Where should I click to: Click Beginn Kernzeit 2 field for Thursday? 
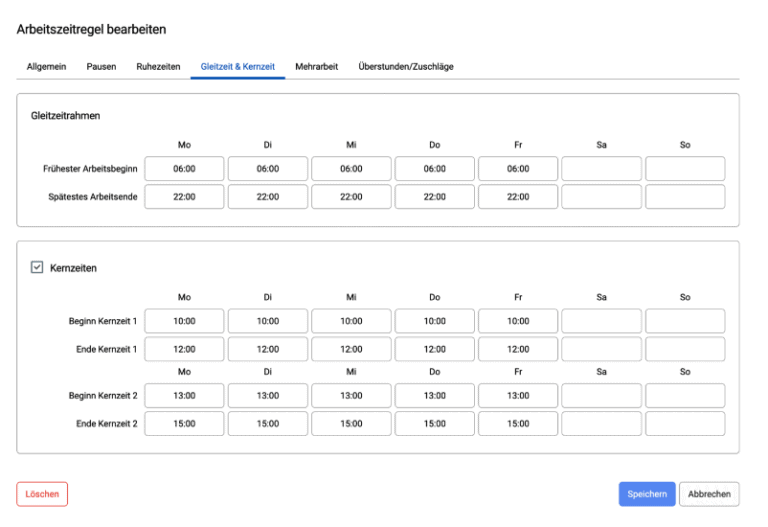coord(435,395)
